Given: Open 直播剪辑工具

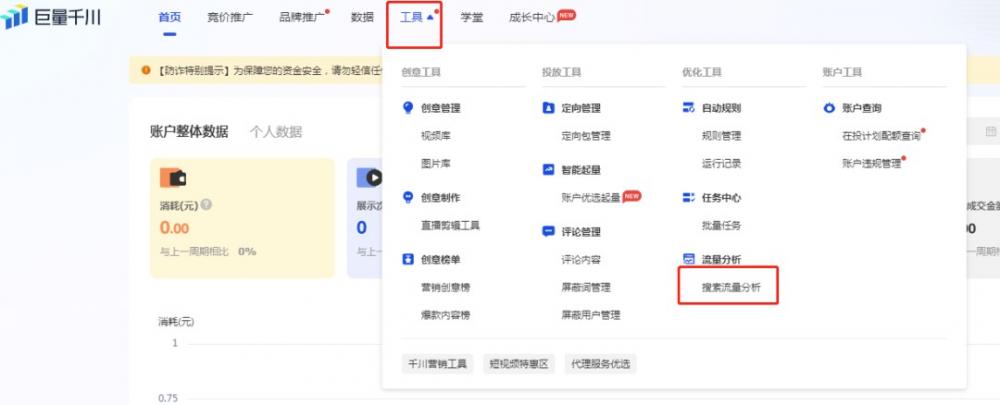Looking at the screenshot, I should coord(450,225).
